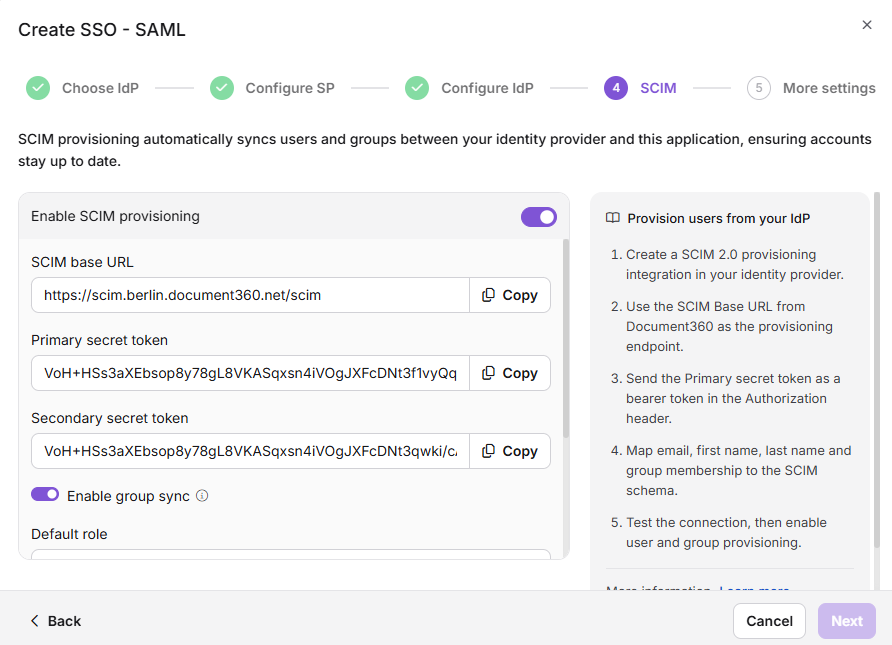Close the Create SSO - SAML dialog
Screen dimensions: 892x645
pos(866,25)
